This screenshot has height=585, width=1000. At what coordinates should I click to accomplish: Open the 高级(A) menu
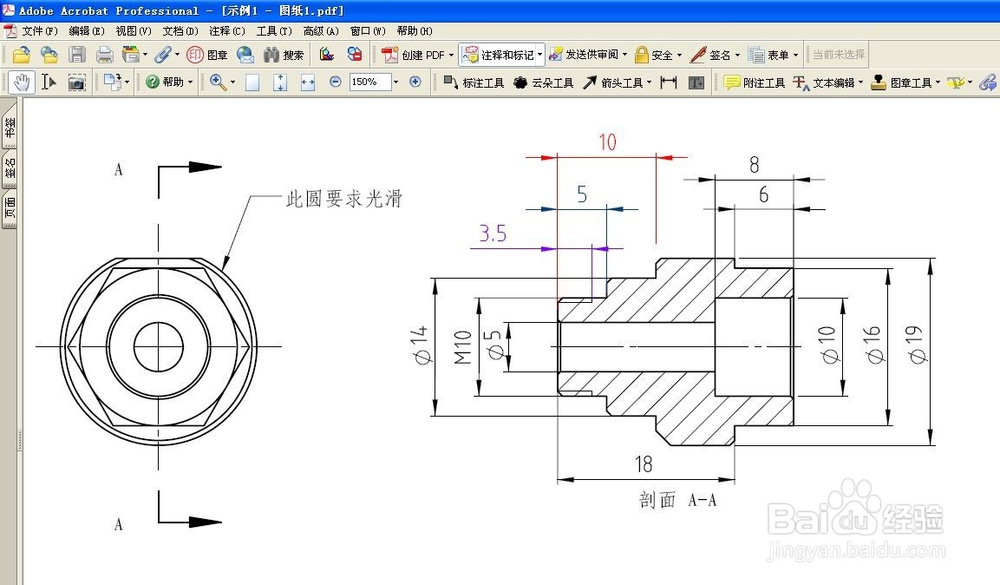pyautogui.click(x=321, y=31)
